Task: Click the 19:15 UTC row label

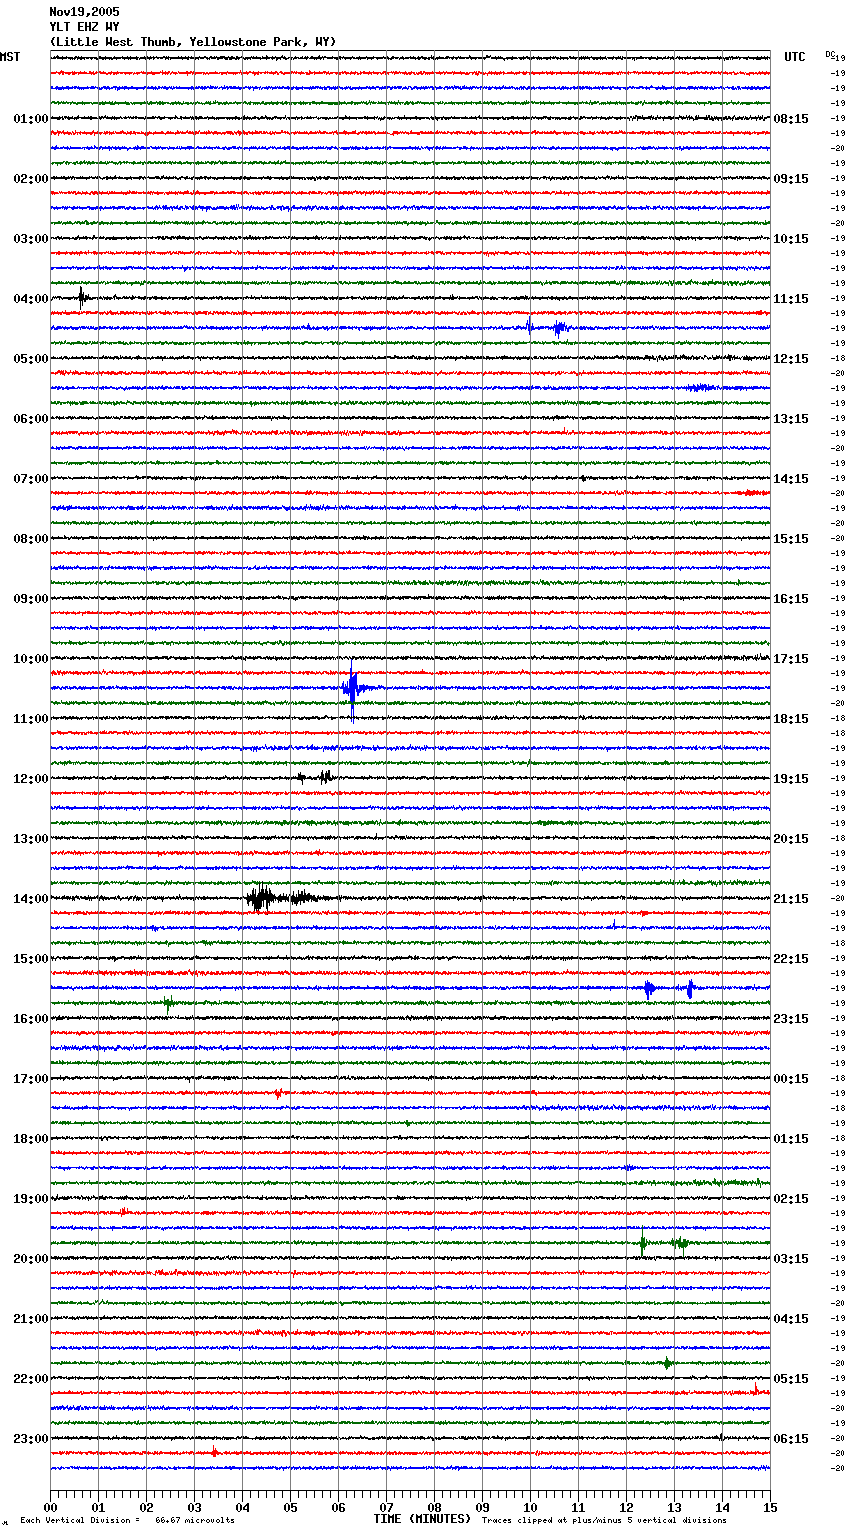Action: tap(791, 779)
